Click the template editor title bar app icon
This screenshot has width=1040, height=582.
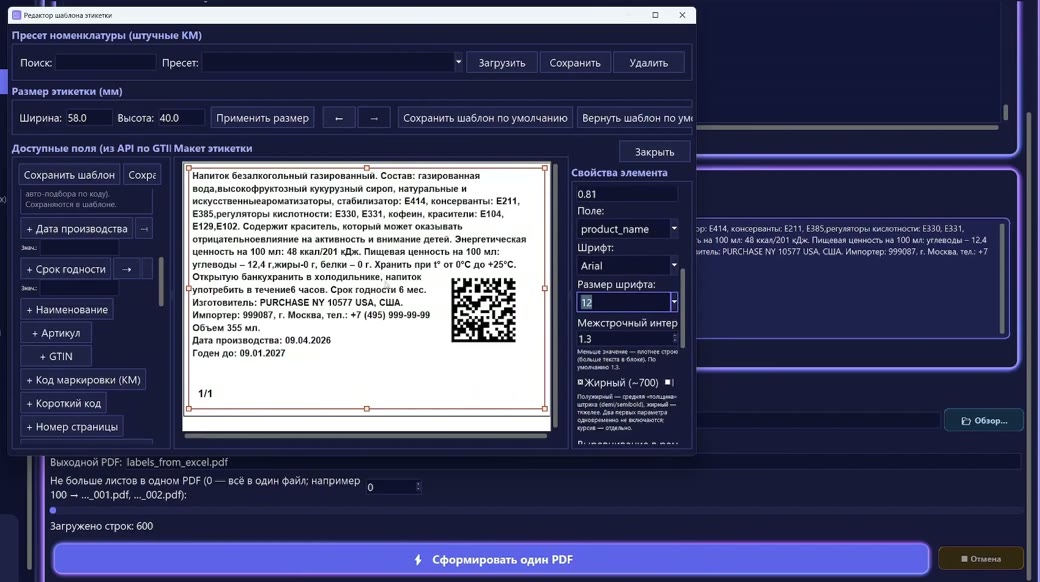tap(17, 15)
